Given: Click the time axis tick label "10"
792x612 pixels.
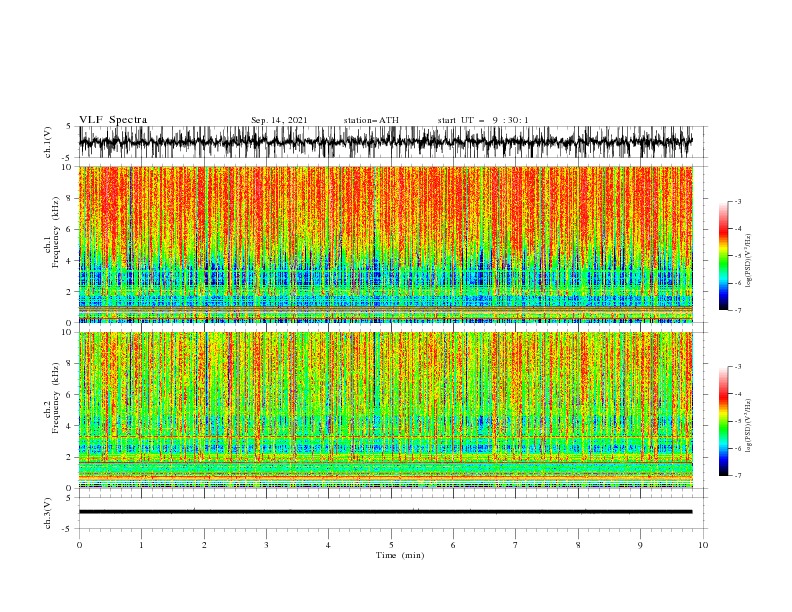Looking at the screenshot, I should 703,545.
